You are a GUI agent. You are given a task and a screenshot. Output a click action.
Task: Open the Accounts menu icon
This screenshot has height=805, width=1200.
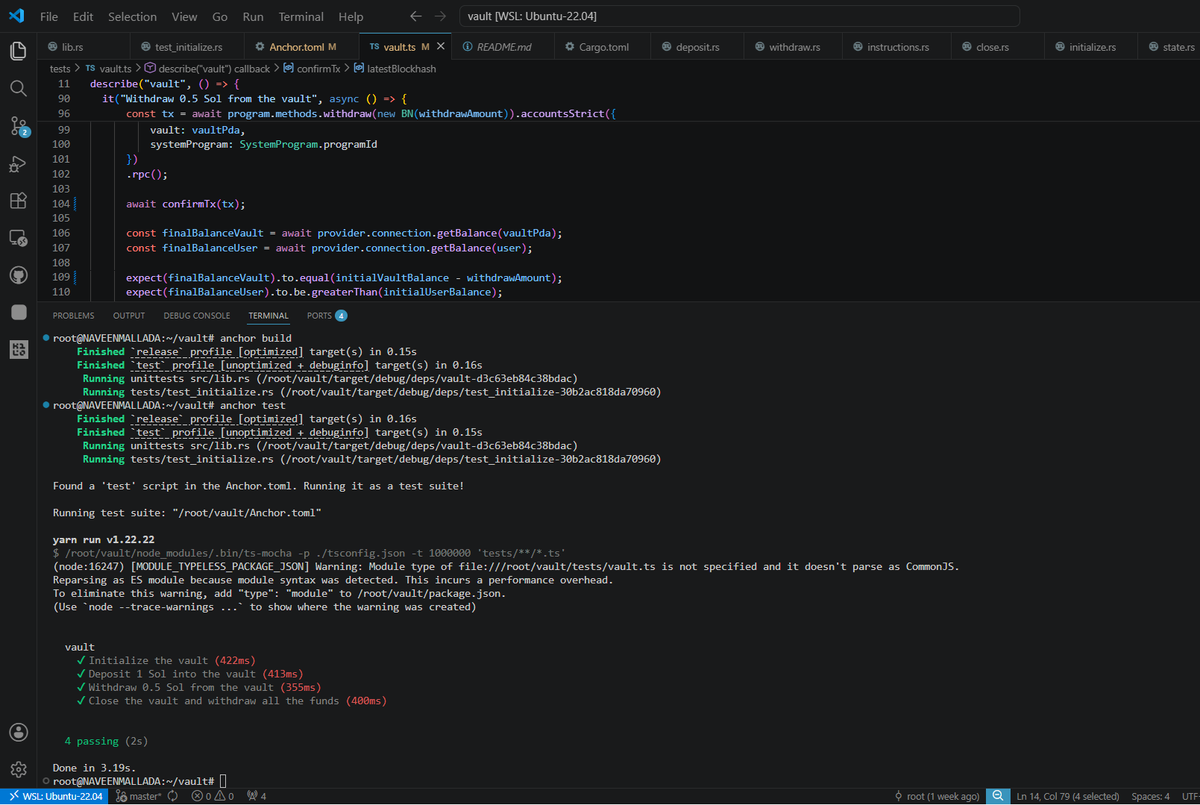(x=18, y=732)
